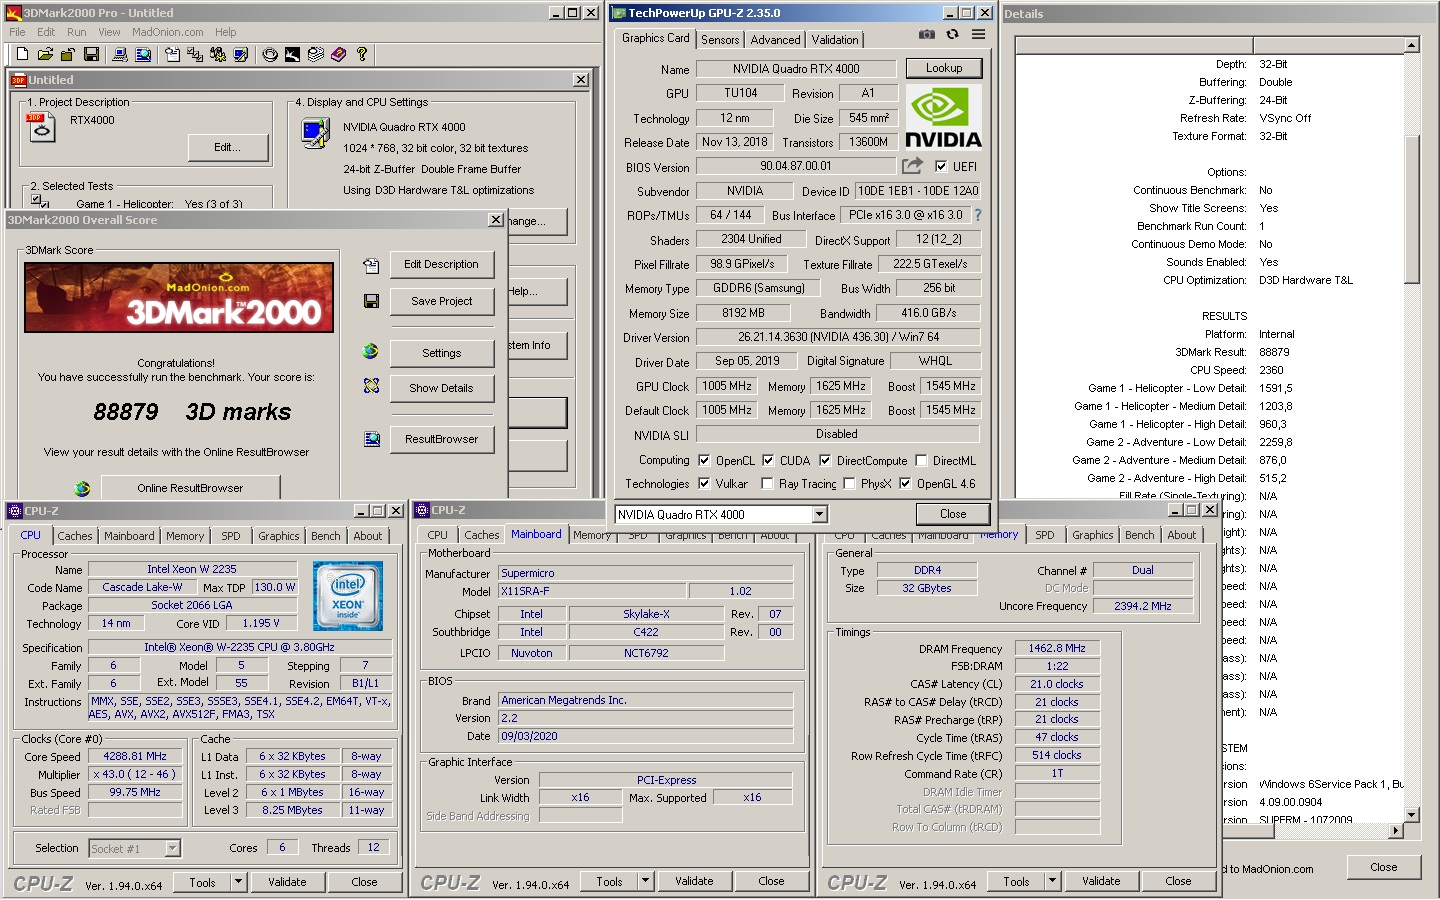This screenshot has width=1440, height=900.
Task: Click Details window vertical scroll up arrow
Action: (x=1411, y=45)
